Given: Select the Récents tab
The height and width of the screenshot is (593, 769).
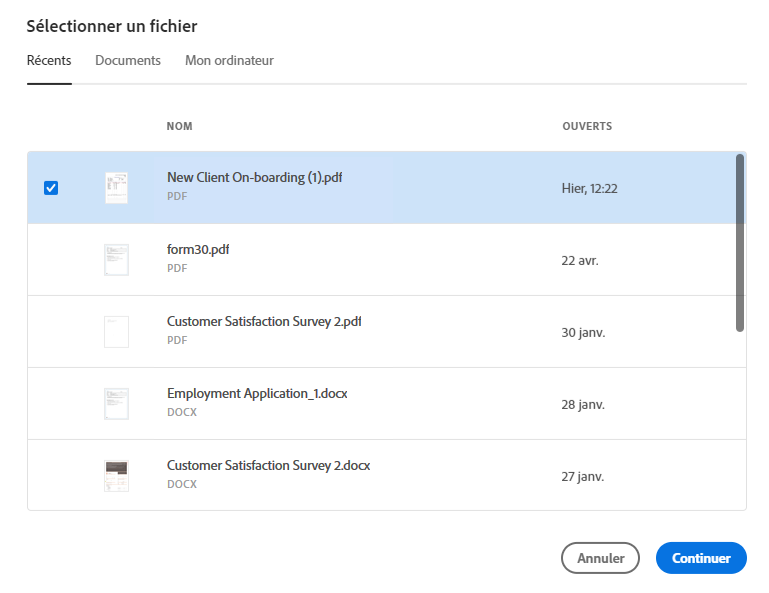Looking at the screenshot, I should [x=49, y=61].
